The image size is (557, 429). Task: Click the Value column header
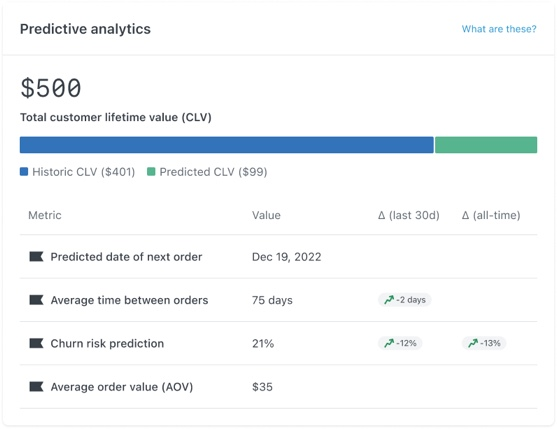266,215
